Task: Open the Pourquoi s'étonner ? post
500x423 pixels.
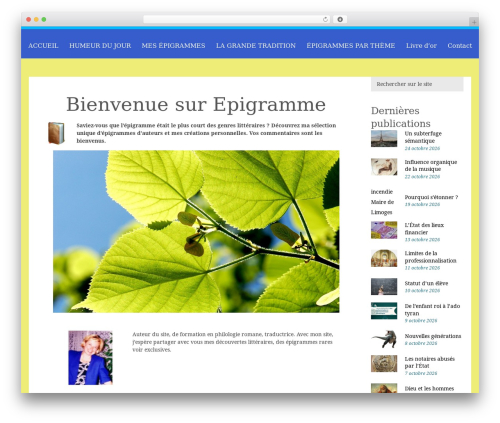Action: coord(431,197)
